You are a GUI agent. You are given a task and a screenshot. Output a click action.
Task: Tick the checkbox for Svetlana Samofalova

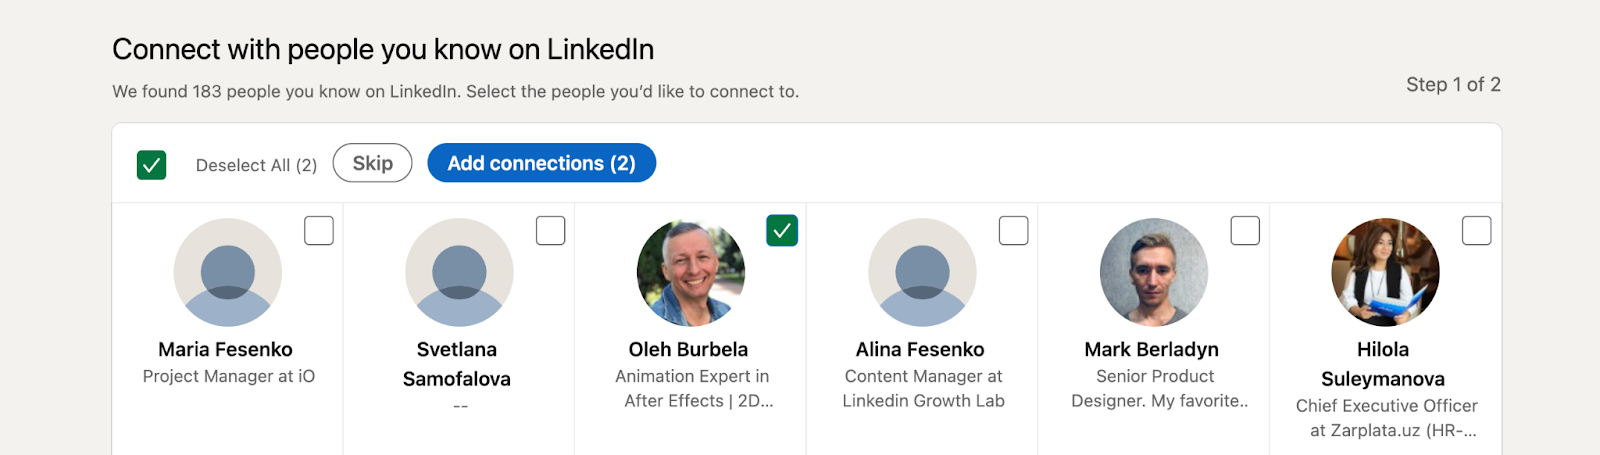(x=550, y=231)
